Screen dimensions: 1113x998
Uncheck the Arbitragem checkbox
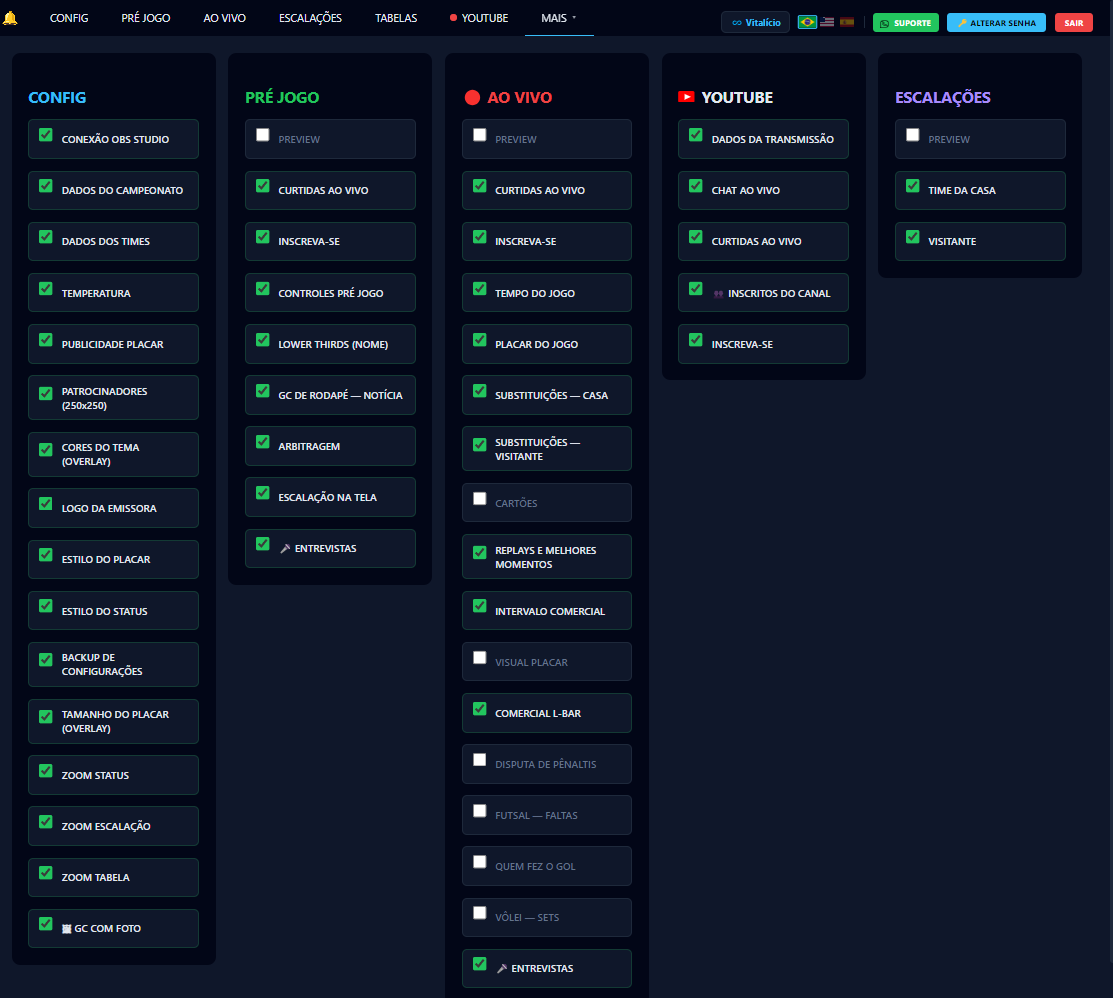[263, 442]
